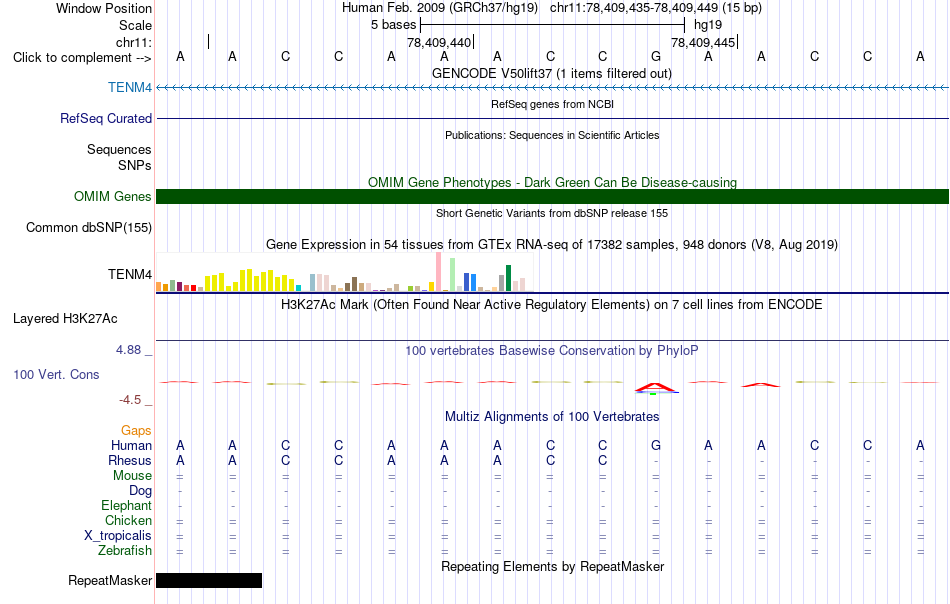Click the 'OMIM Gene Phenotypes' green track title
The height and width of the screenshot is (604, 950).
pyautogui.click(x=552, y=182)
